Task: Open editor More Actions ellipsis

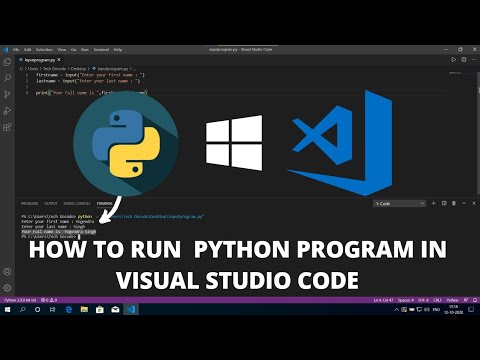Action: (474, 60)
